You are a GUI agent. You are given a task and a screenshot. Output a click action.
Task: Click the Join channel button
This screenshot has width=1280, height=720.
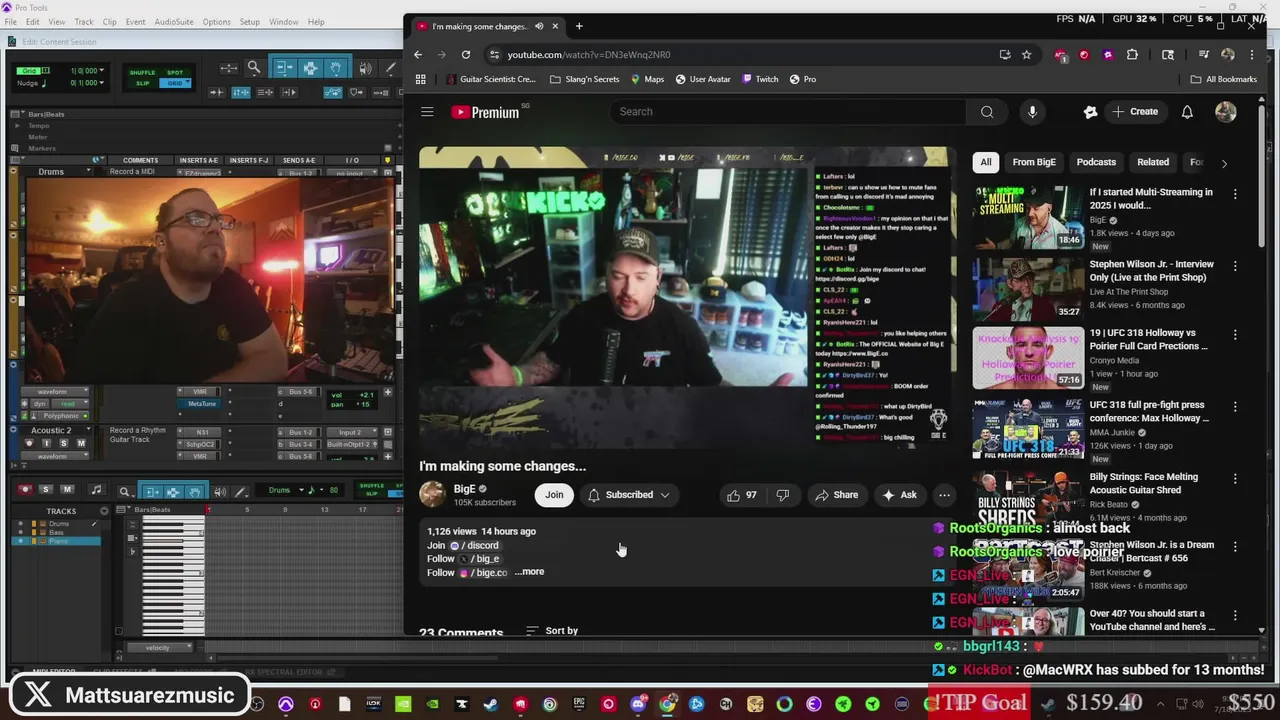point(554,495)
